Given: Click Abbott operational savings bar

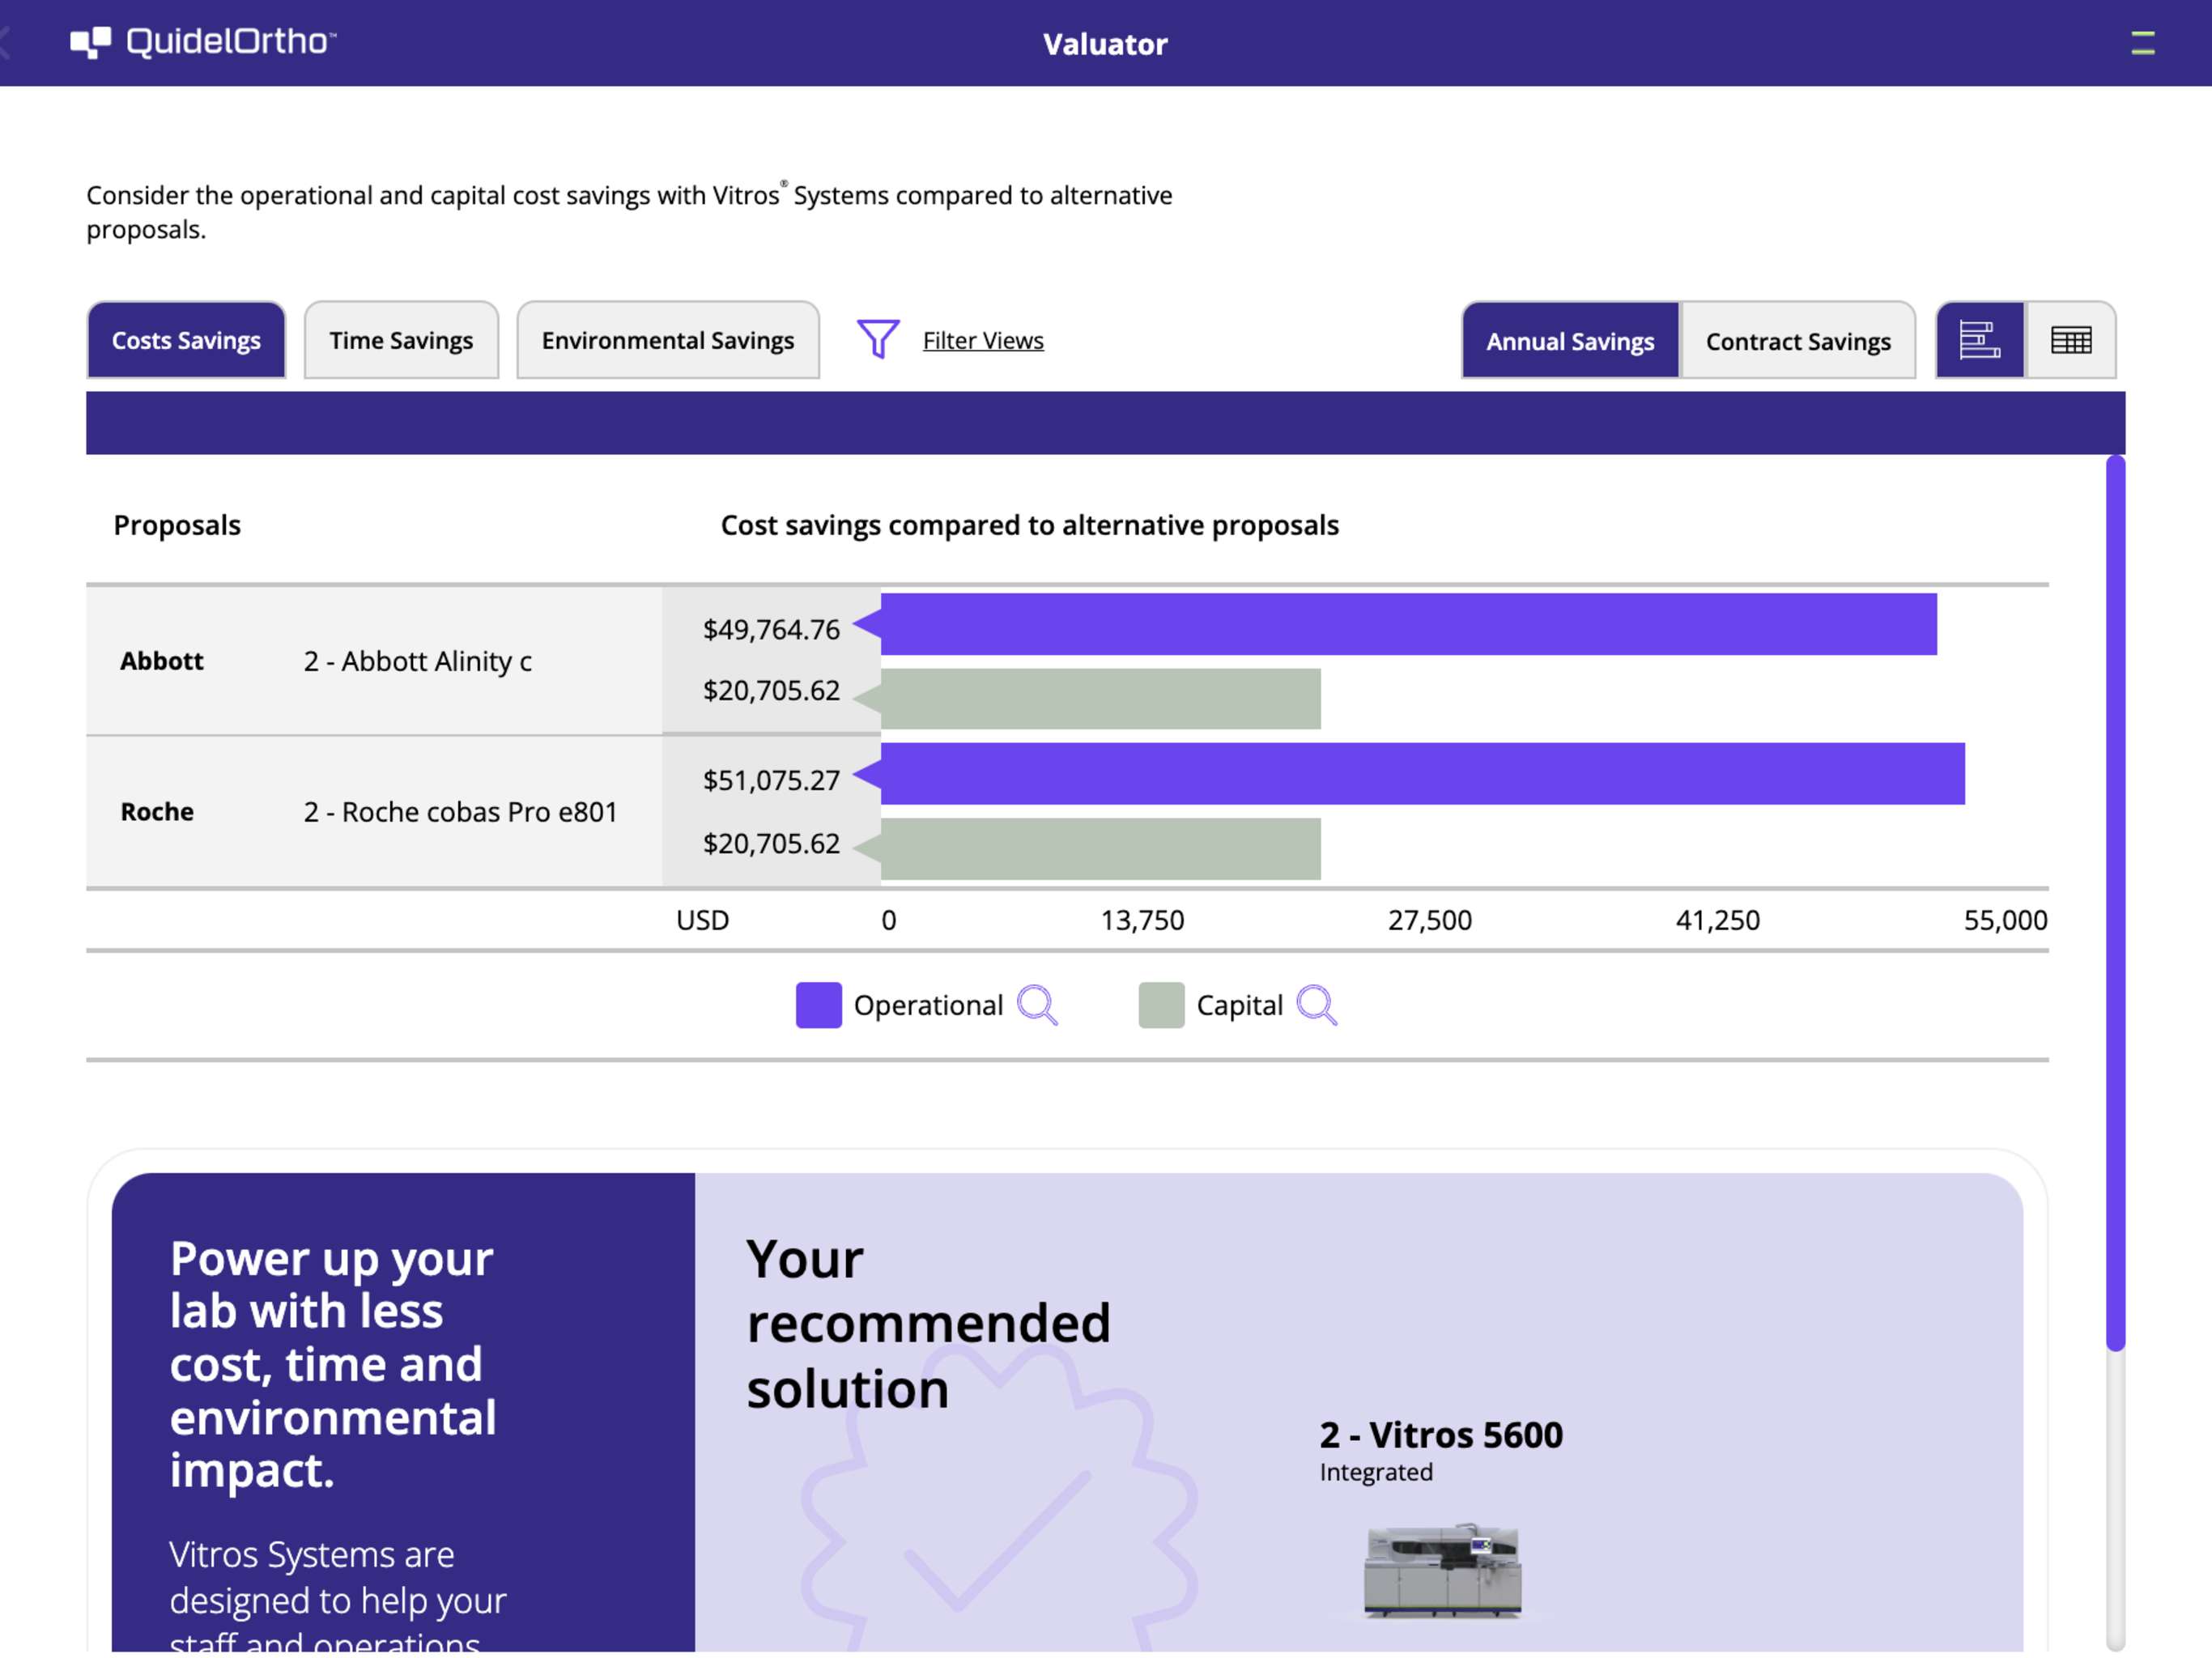Looking at the screenshot, I should tap(1408, 624).
